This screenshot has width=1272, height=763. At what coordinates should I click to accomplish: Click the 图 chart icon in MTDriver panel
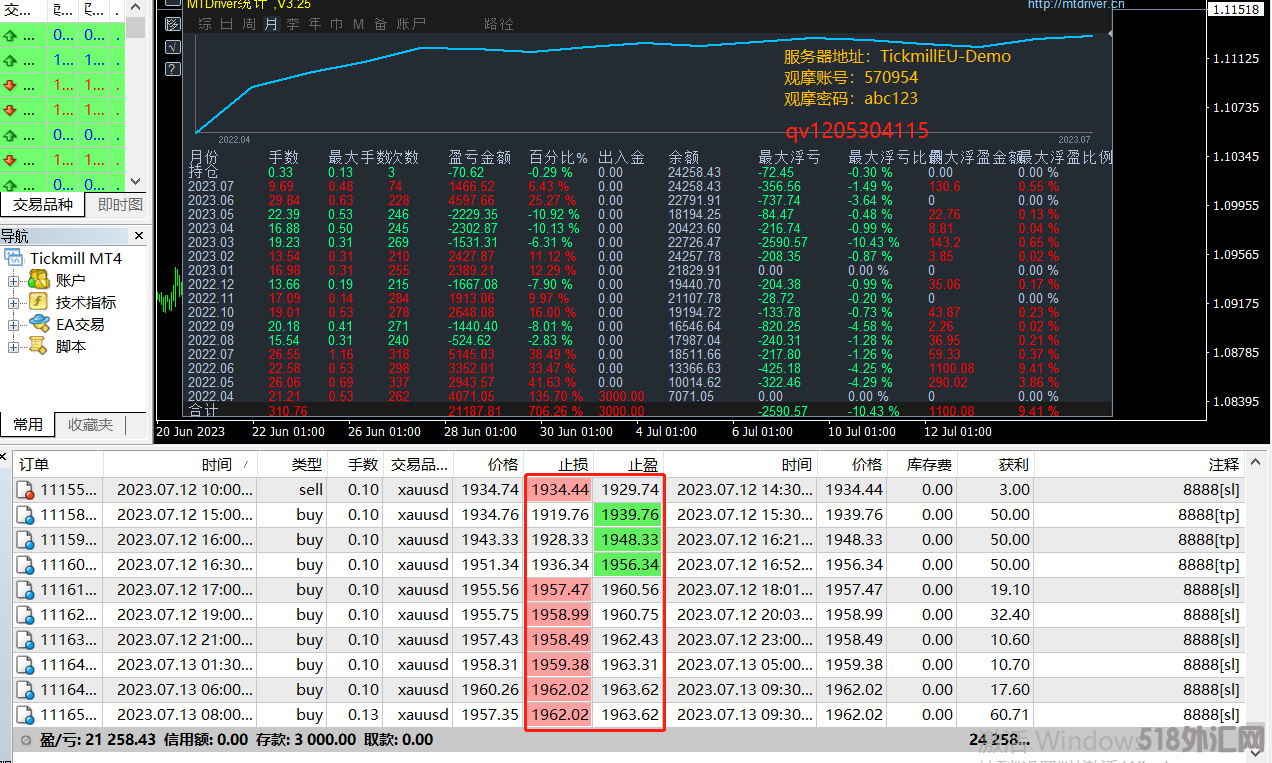(x=172, y=24)
